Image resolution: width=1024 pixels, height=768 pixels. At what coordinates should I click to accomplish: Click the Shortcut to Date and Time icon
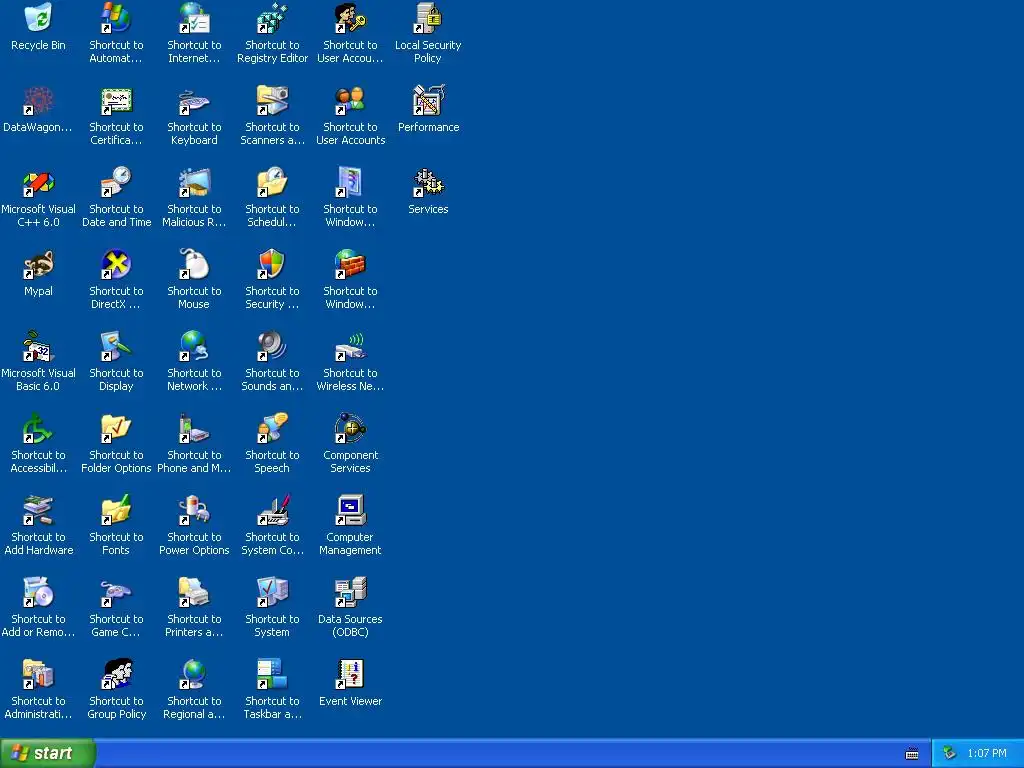click(116, 182)
